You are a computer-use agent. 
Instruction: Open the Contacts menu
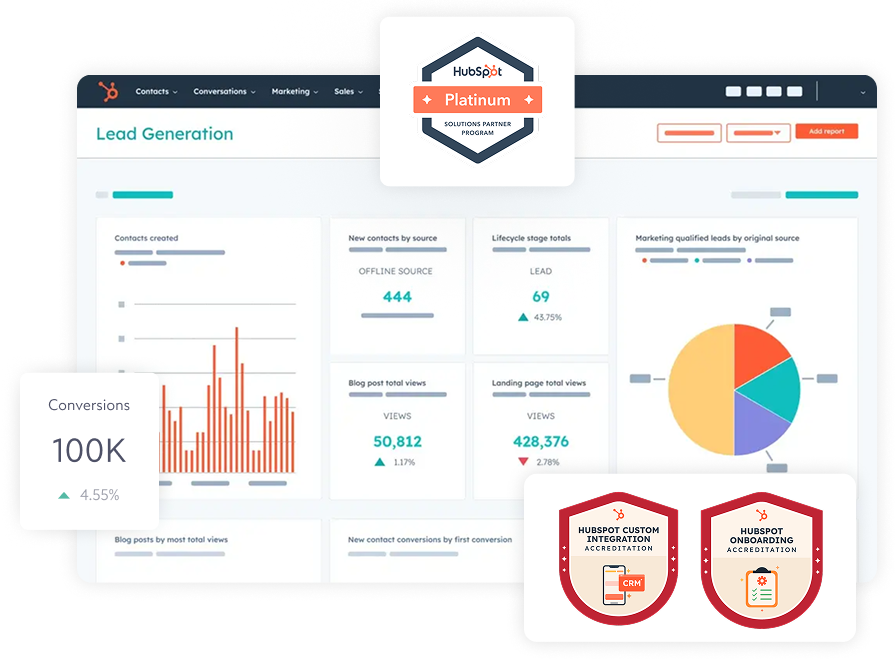(x=156, y=92)
